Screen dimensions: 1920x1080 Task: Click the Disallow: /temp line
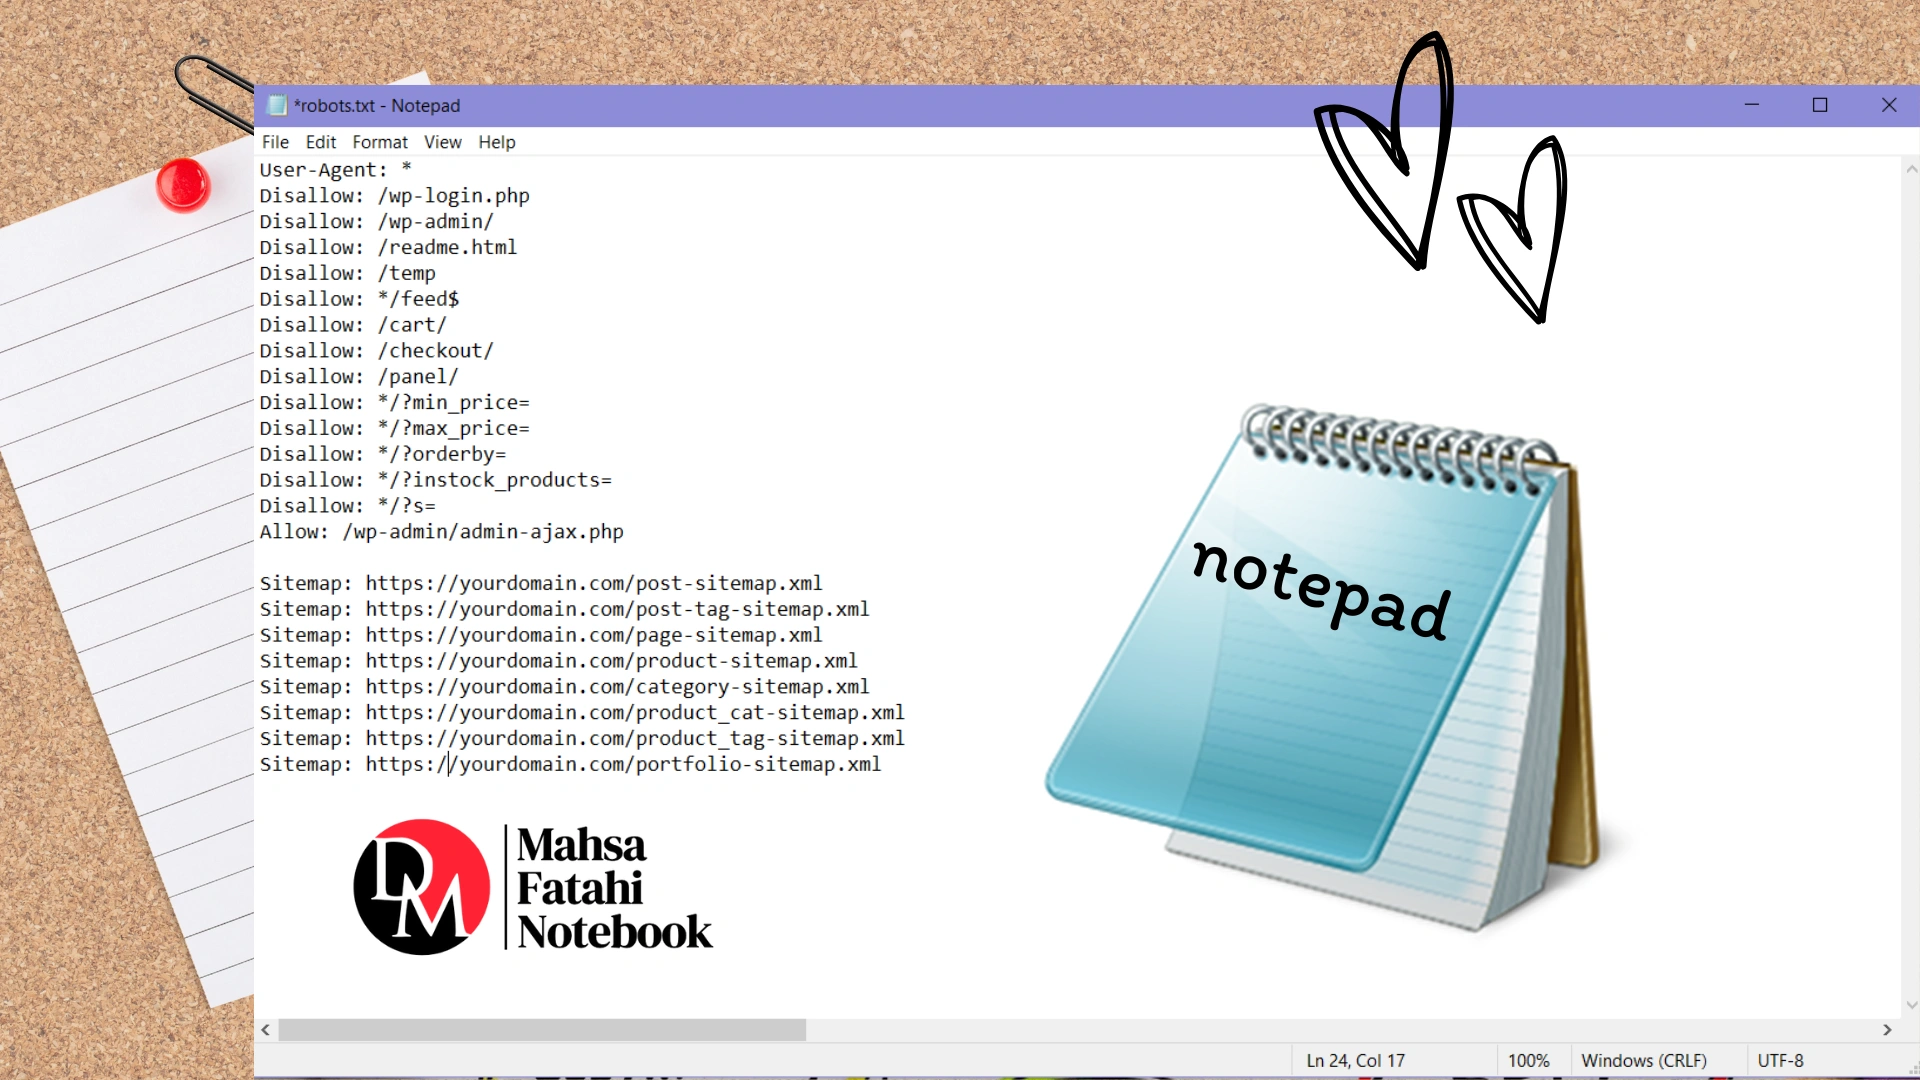348,273
